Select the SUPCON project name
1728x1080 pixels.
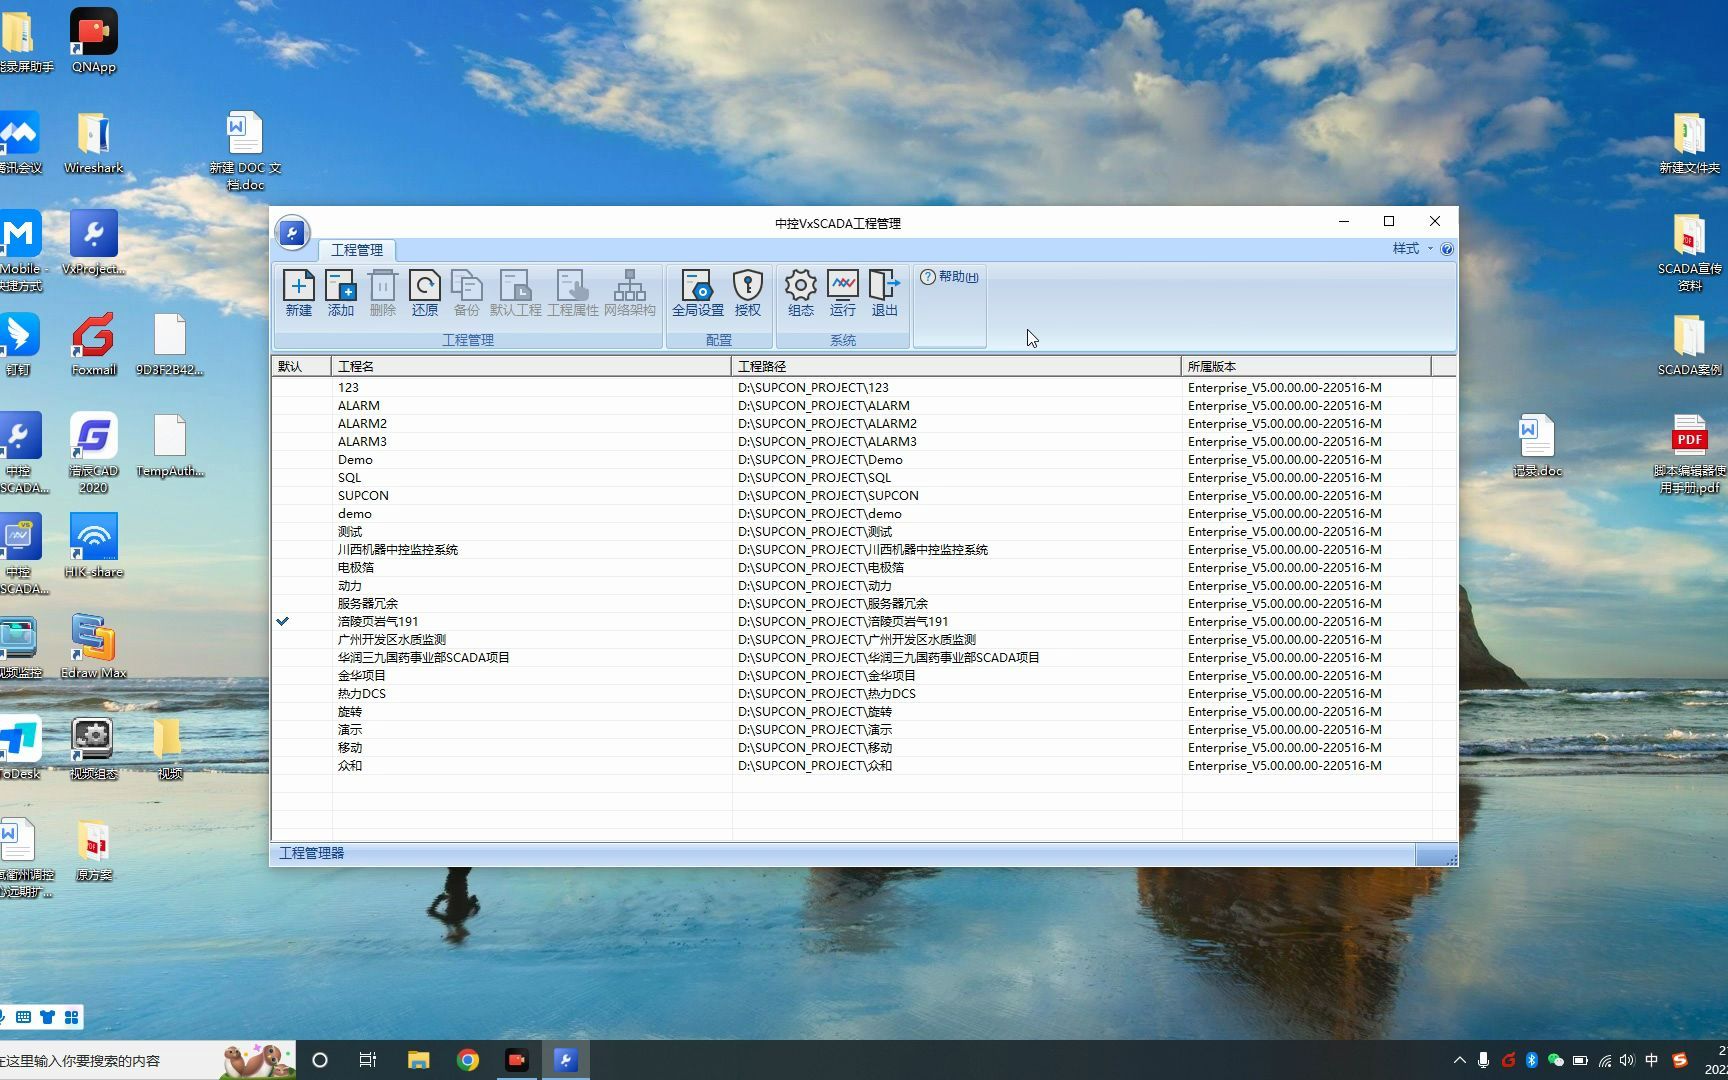(x=363, y=495)
